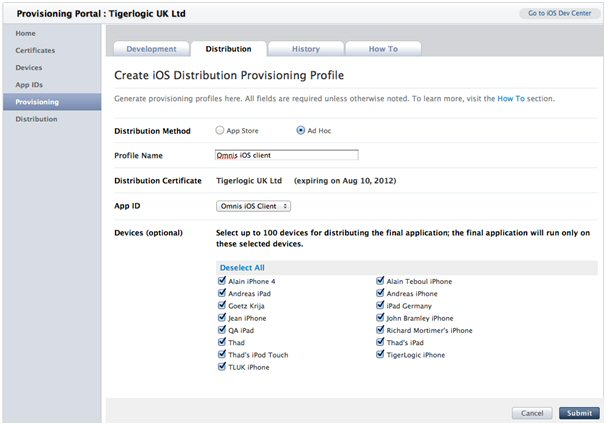
Task: Uncheck the Alain iPhone 4 device
Action: [x=222, y=282]
